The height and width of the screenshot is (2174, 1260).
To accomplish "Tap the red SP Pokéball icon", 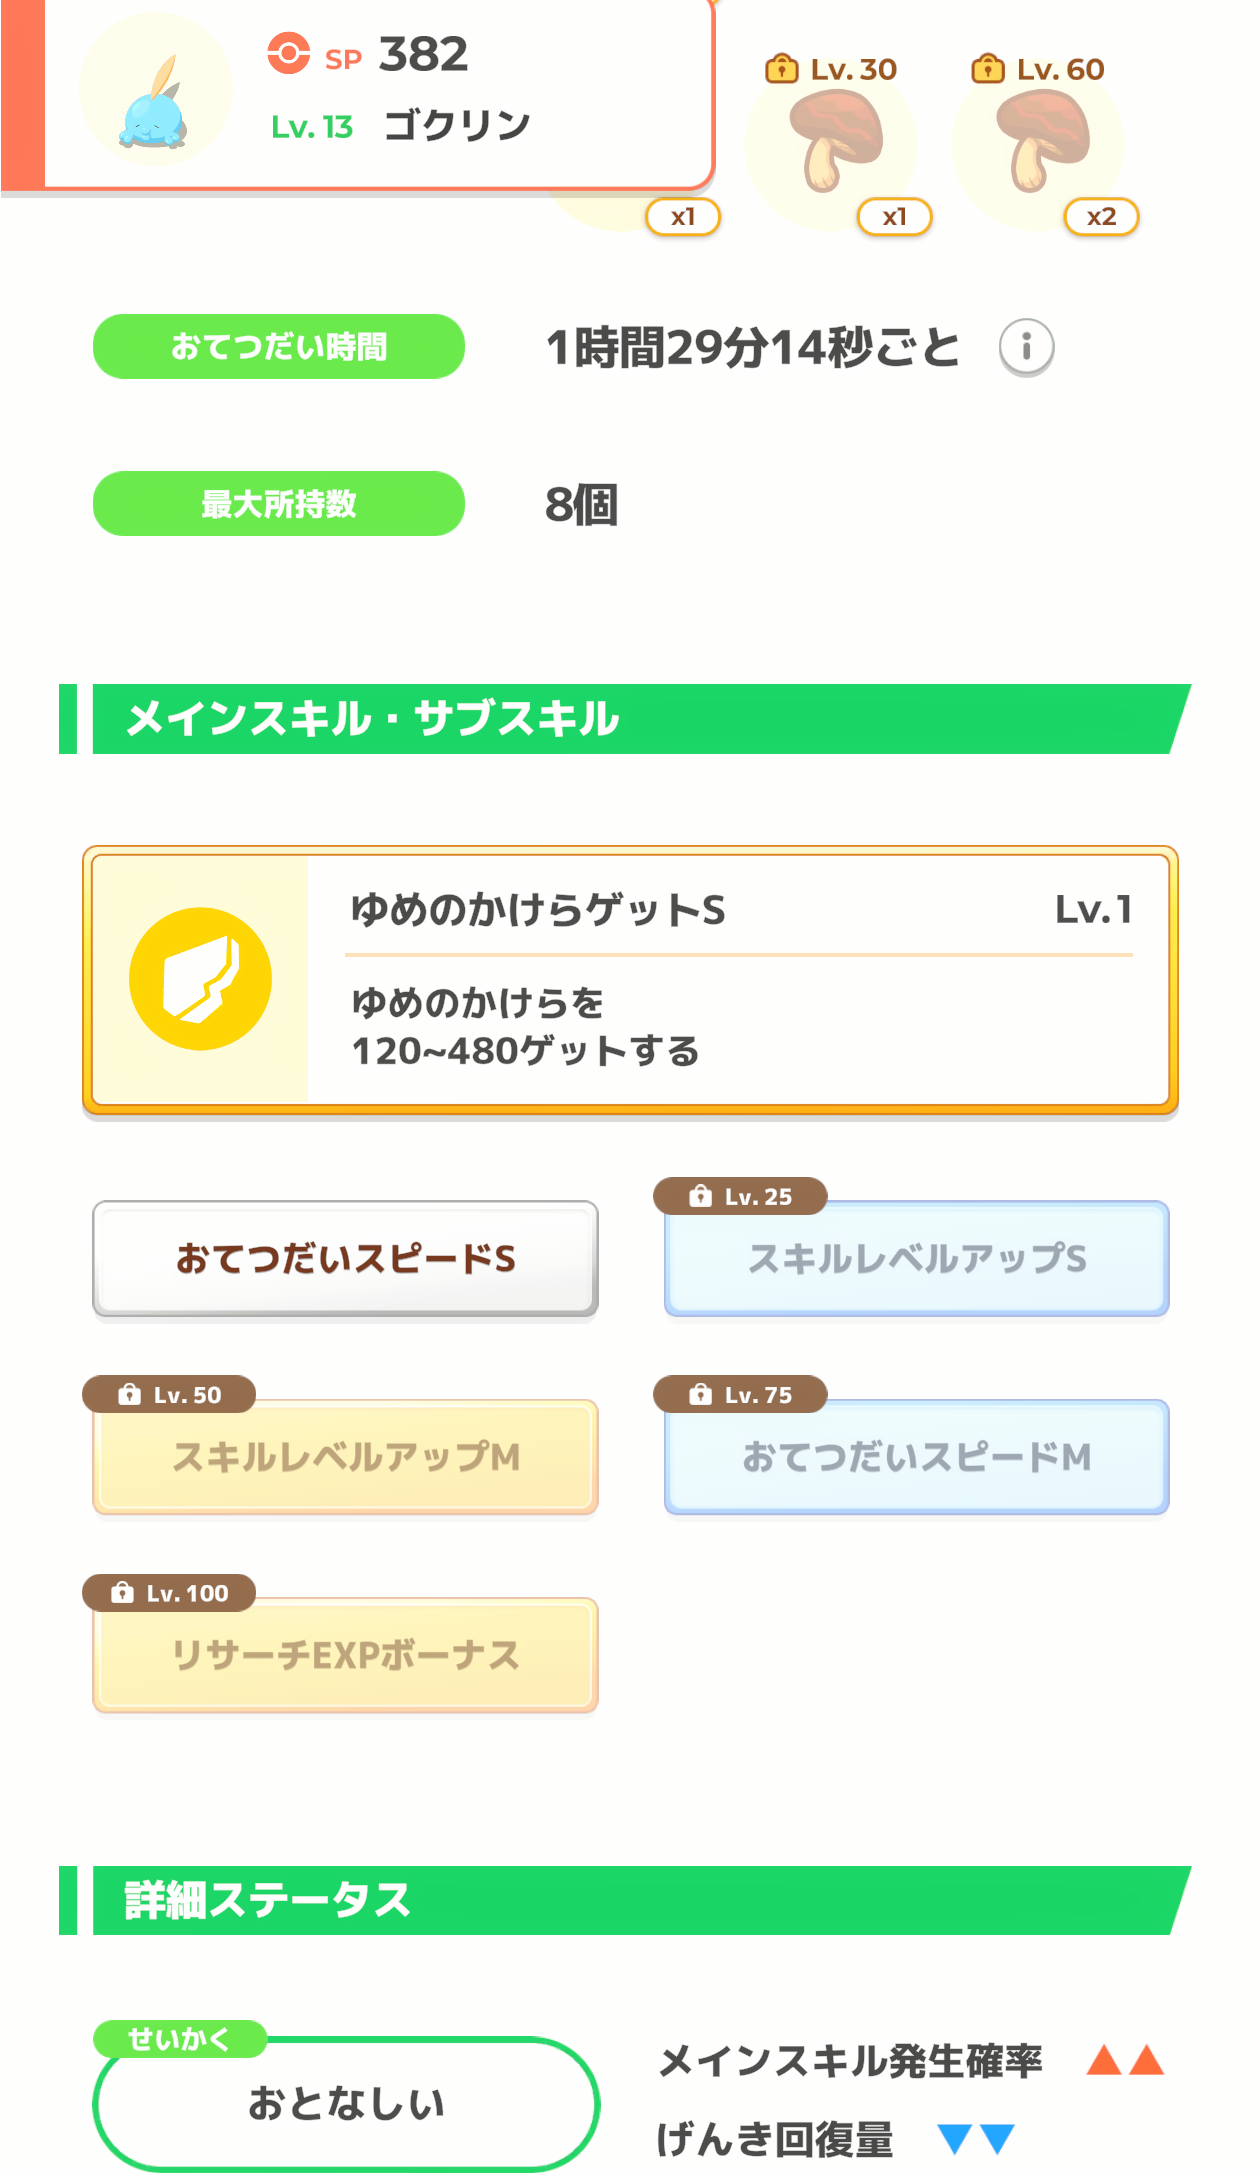I will (288, 53).
